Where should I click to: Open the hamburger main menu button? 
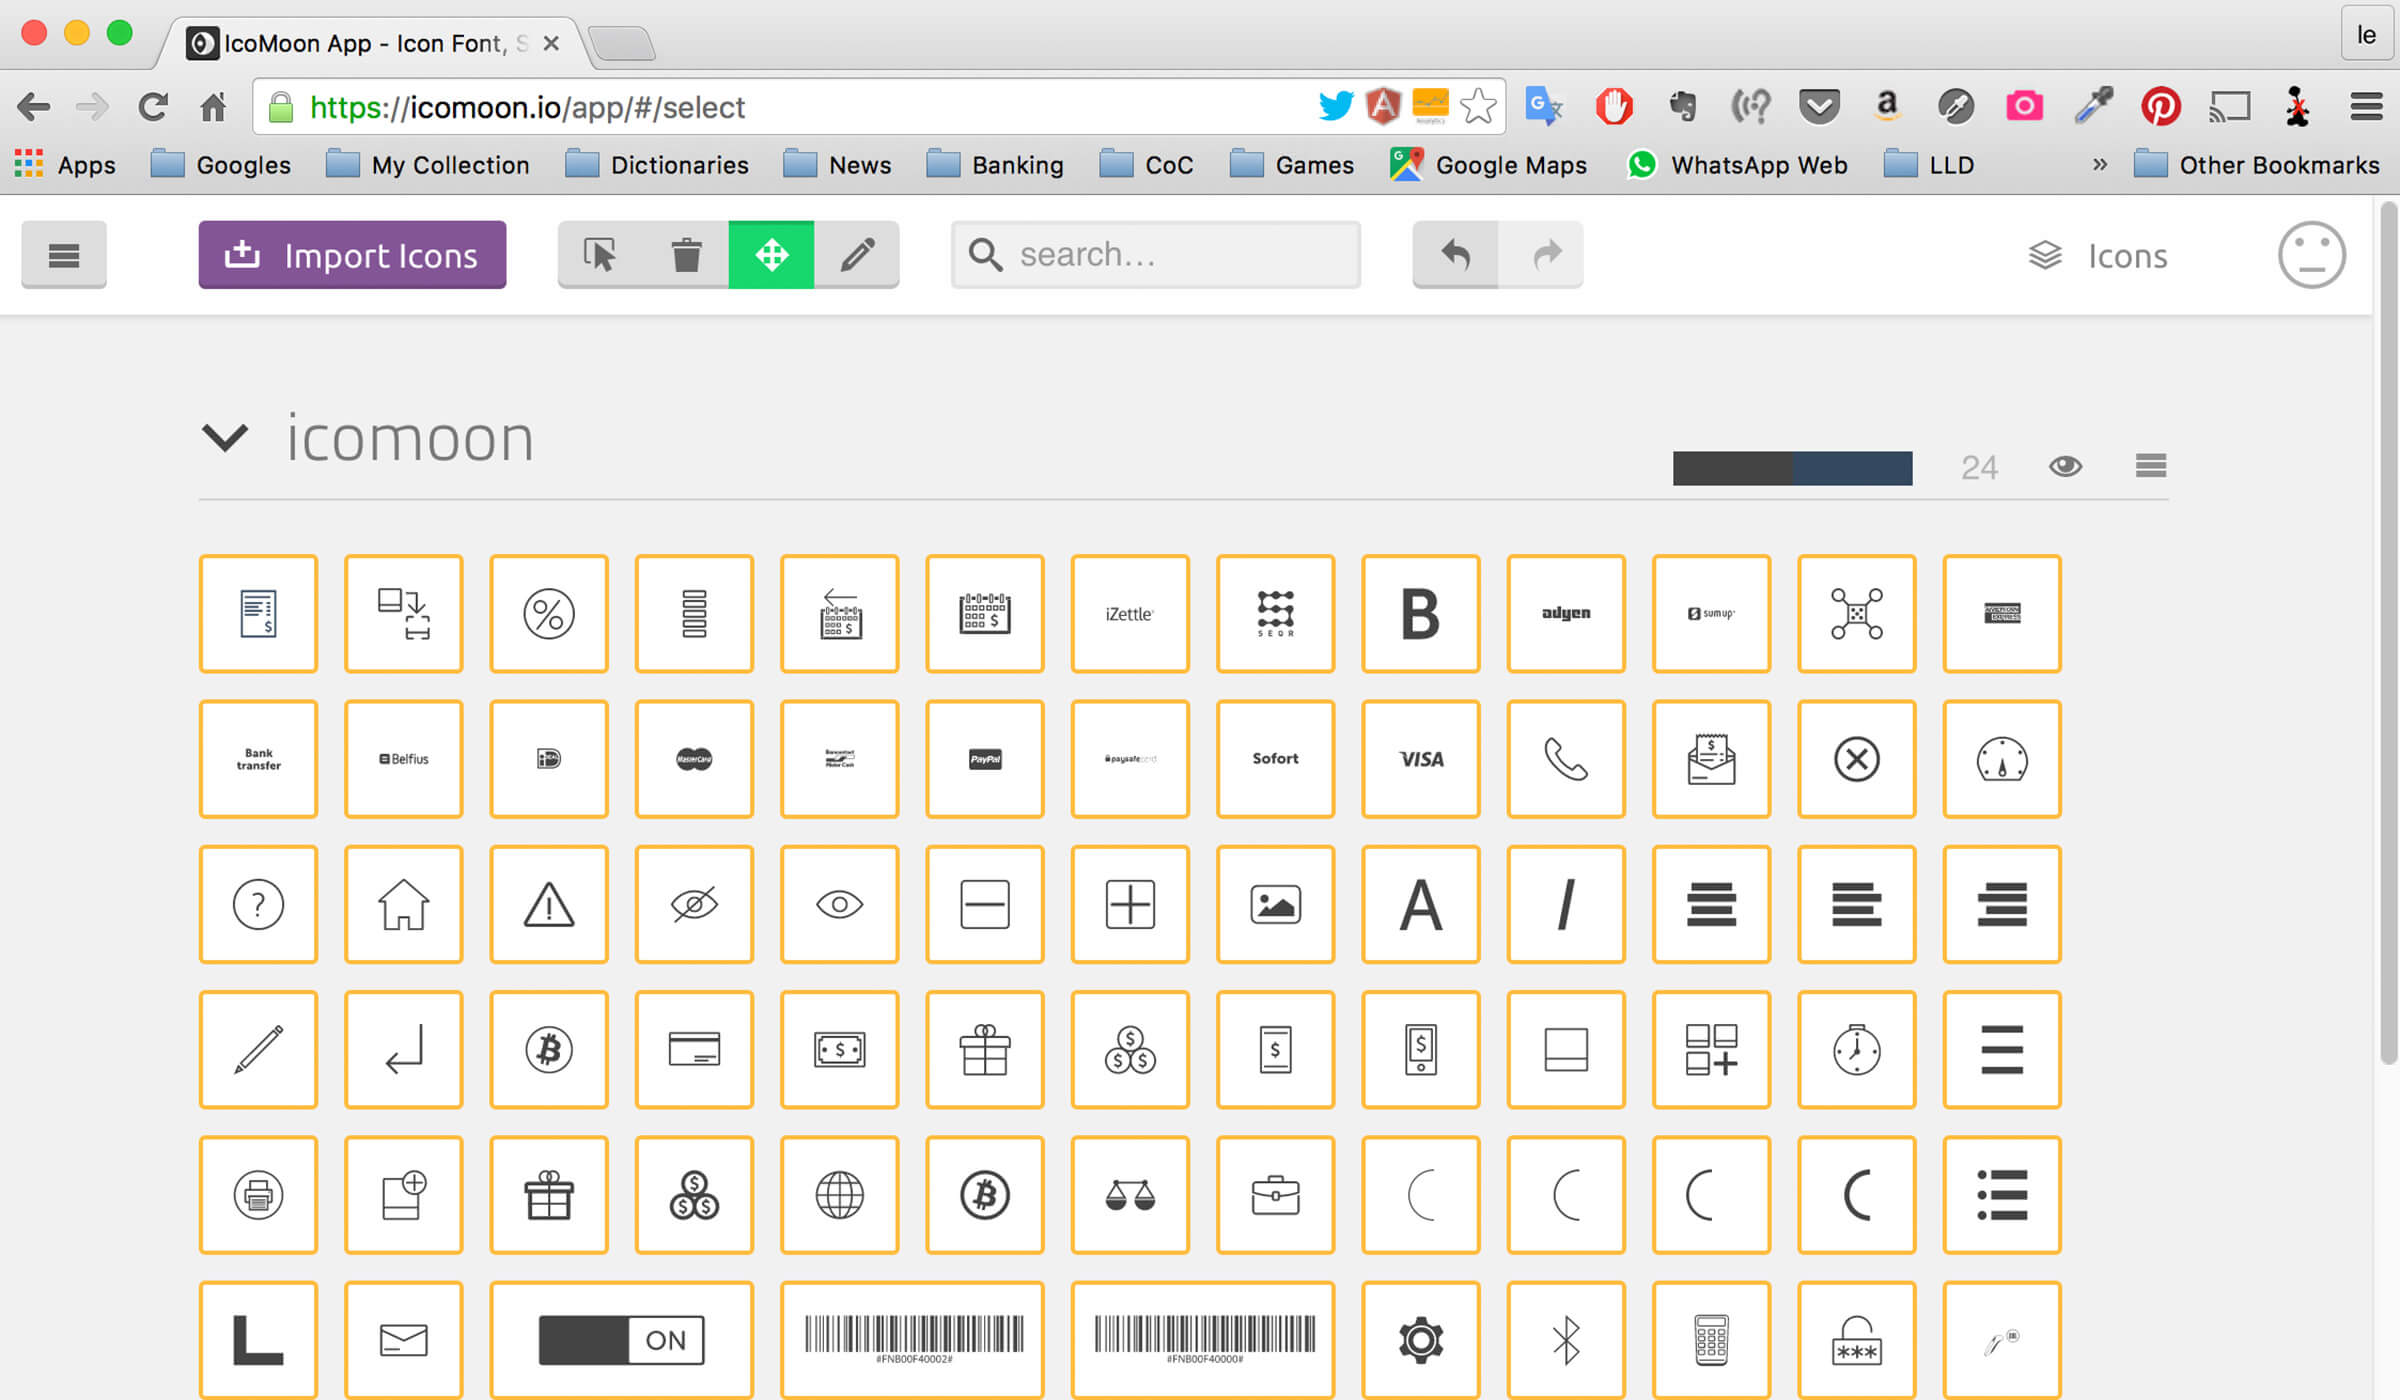pos(64,256)
